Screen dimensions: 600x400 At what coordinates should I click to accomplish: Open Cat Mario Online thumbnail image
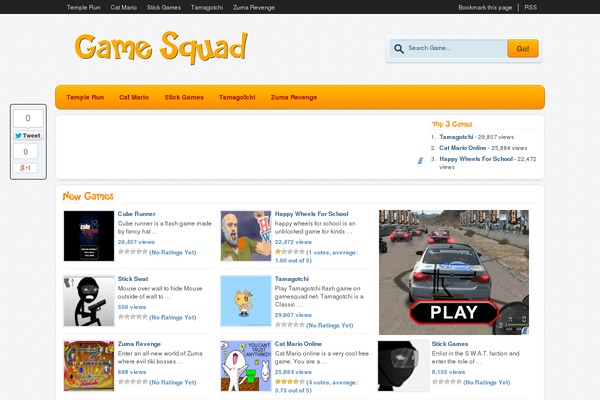(246, 366)
